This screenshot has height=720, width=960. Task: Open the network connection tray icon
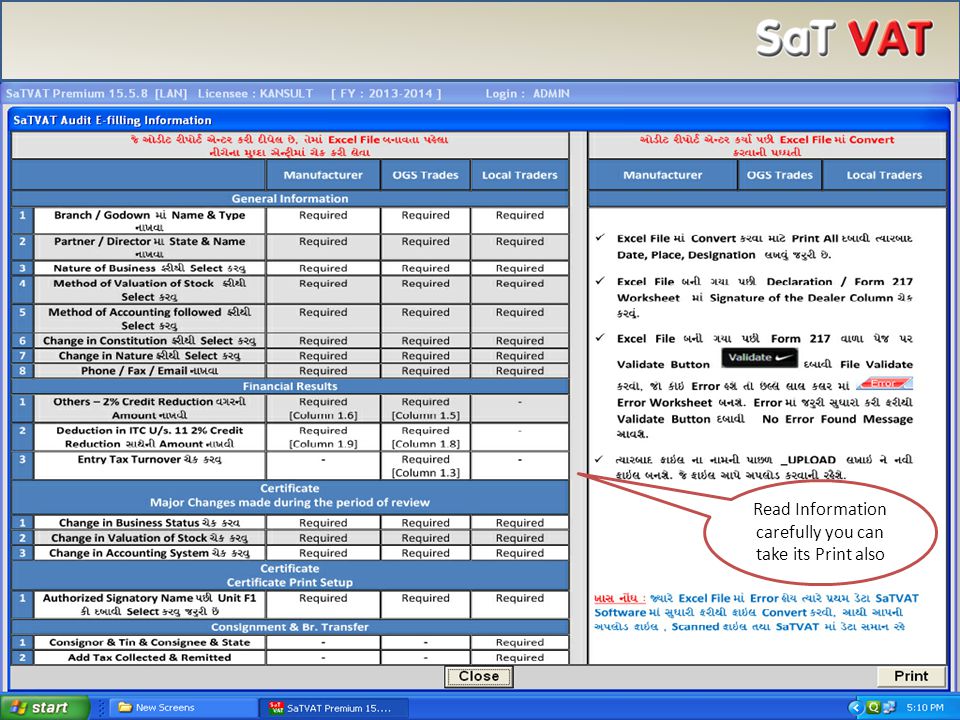[888, 708]
